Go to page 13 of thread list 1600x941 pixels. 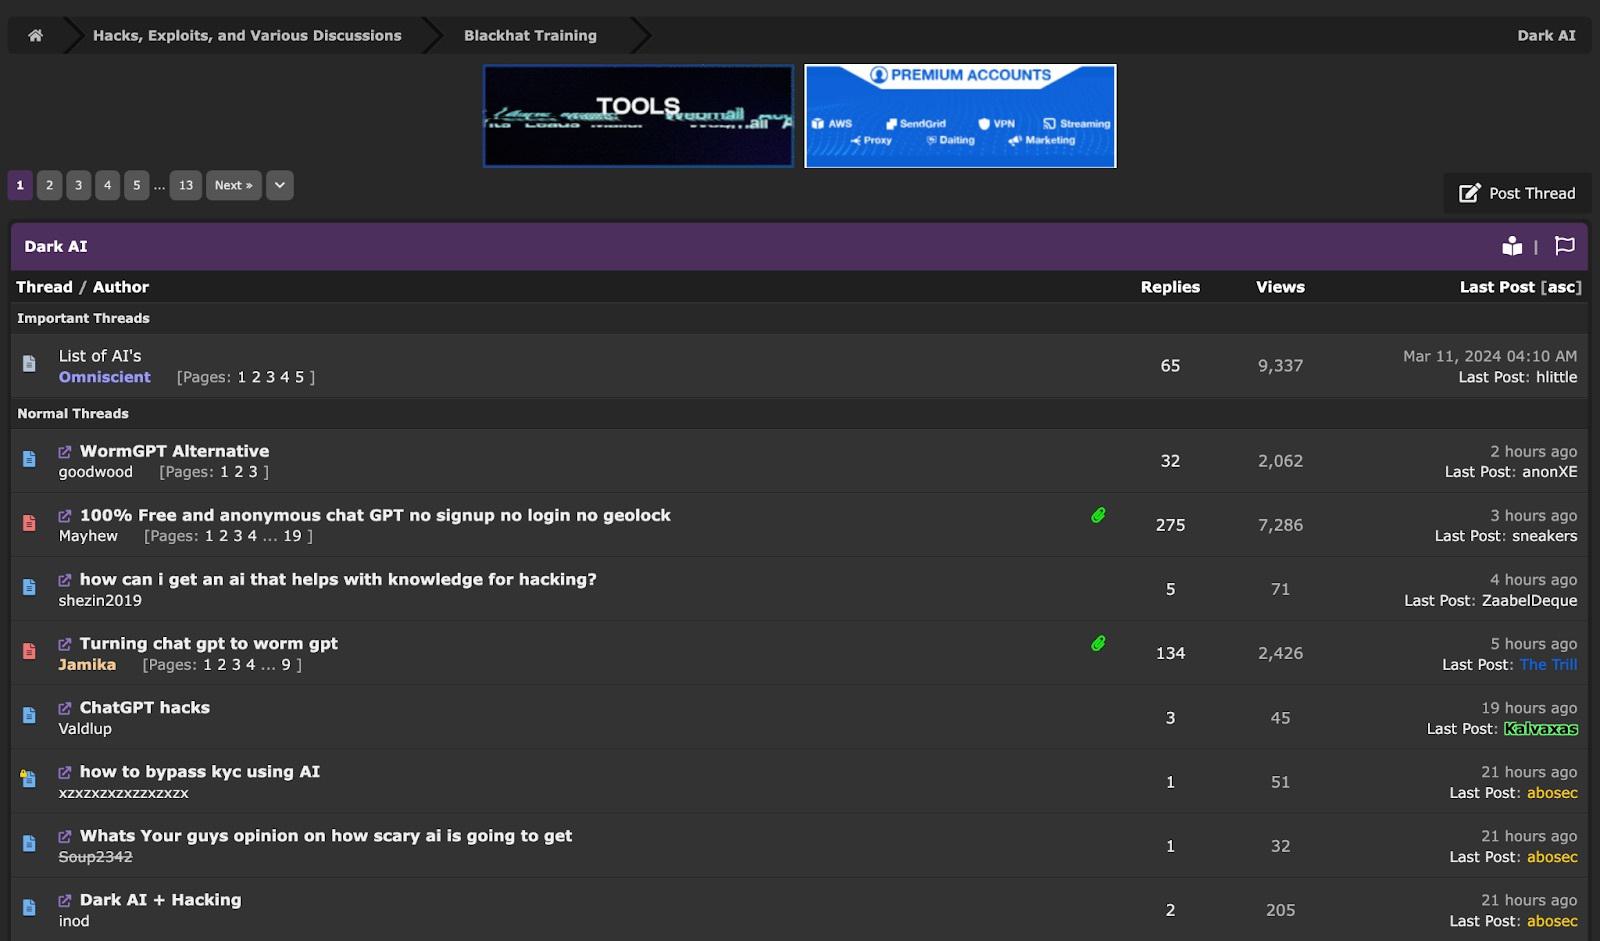click(186, 185)
